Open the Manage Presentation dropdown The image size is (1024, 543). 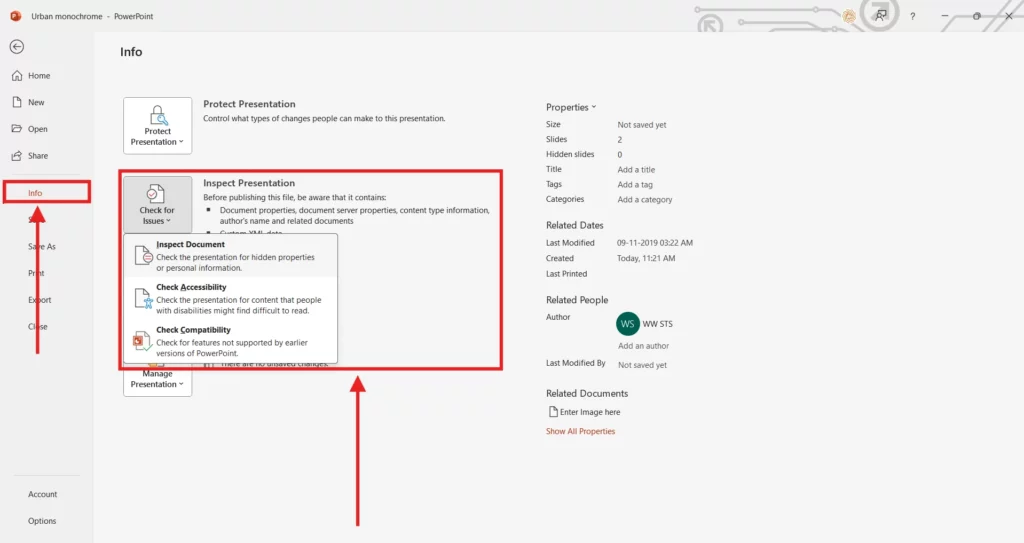click(x=158, y=380)
